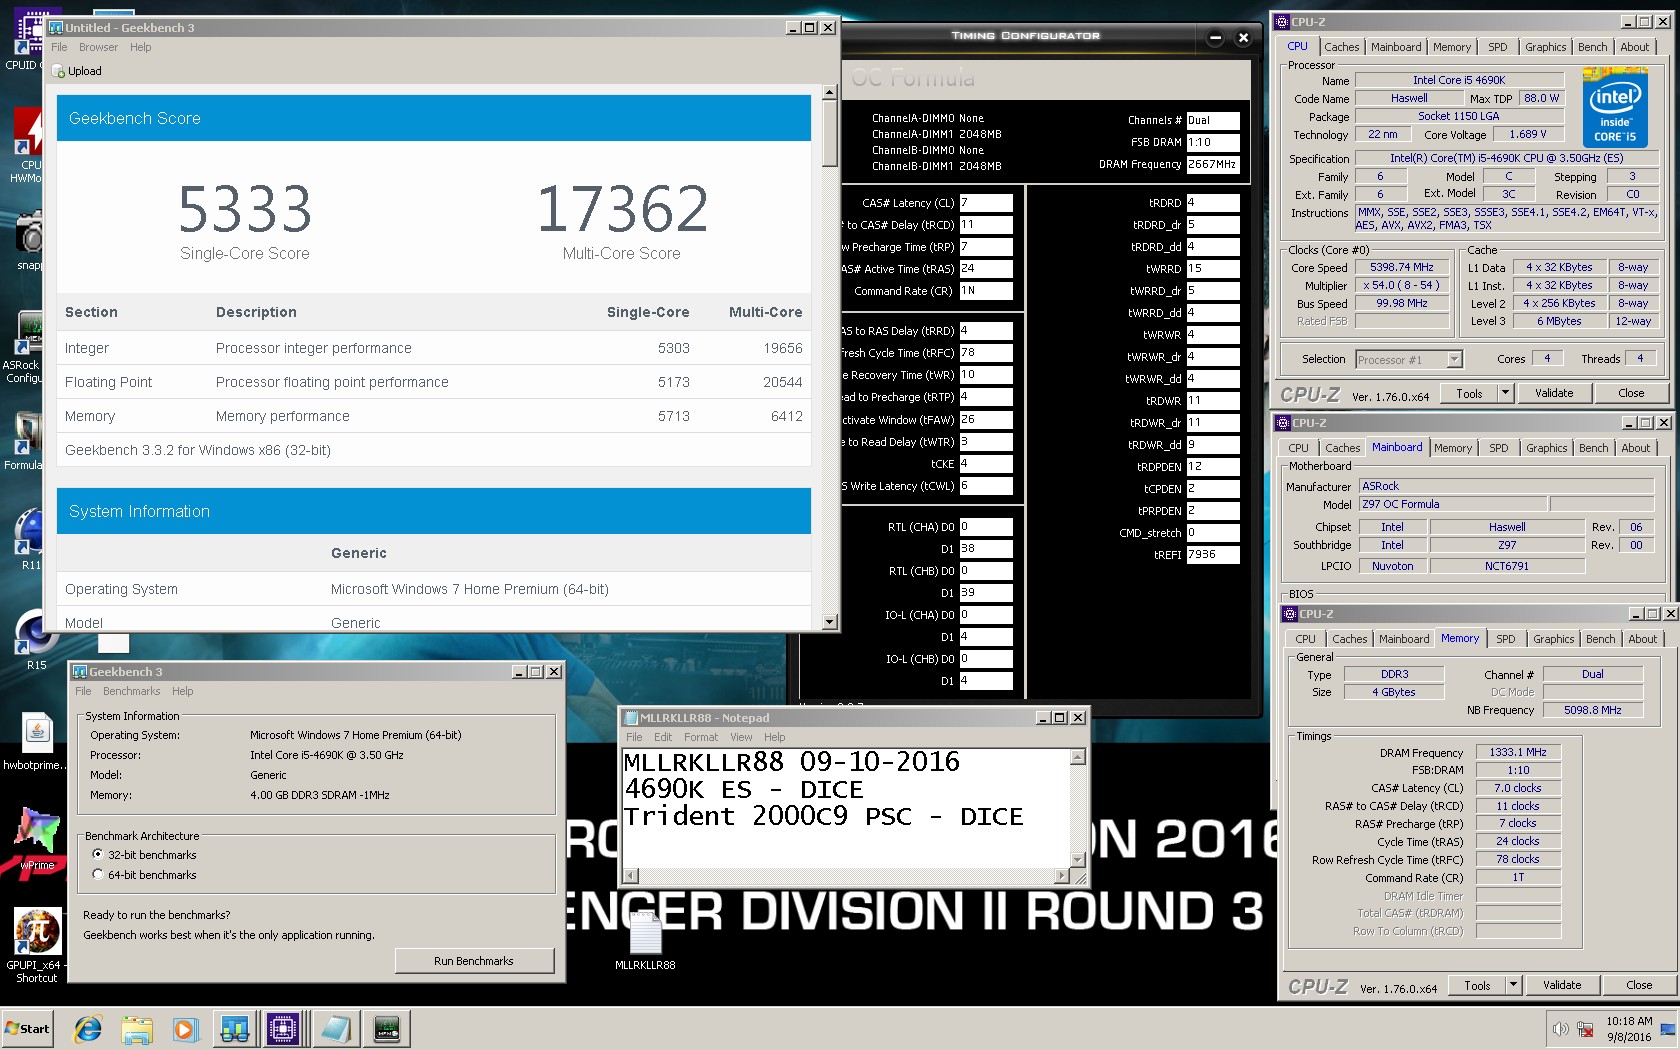Click Validate button in top CPU-Z
This screenshot has height=1050, width=1680.
coord(1554,393)
